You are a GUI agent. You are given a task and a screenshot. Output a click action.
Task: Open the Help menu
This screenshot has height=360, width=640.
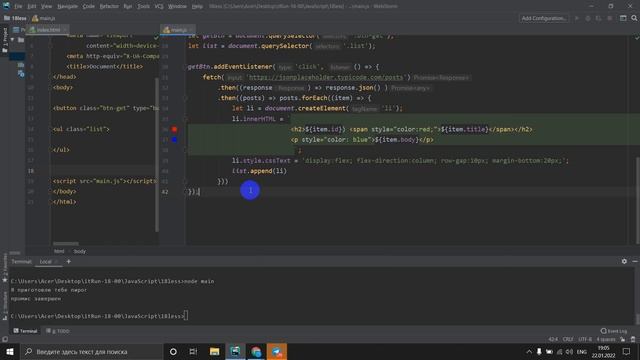[197, 7]
